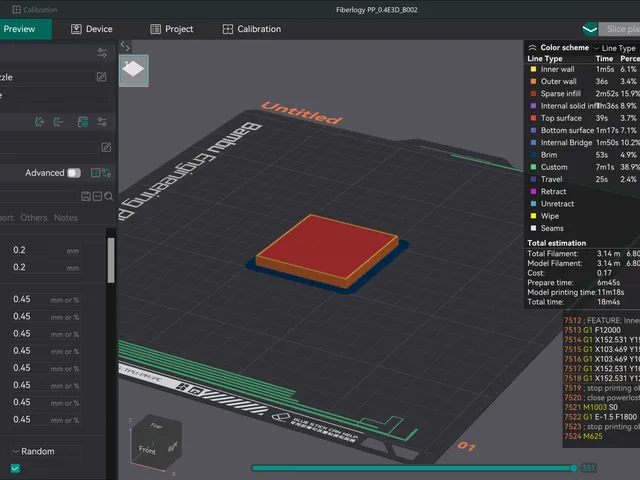The height and width of the screenshot is (480, 640).
Task: Click the red cube model on plate
Action: point(327,250)
